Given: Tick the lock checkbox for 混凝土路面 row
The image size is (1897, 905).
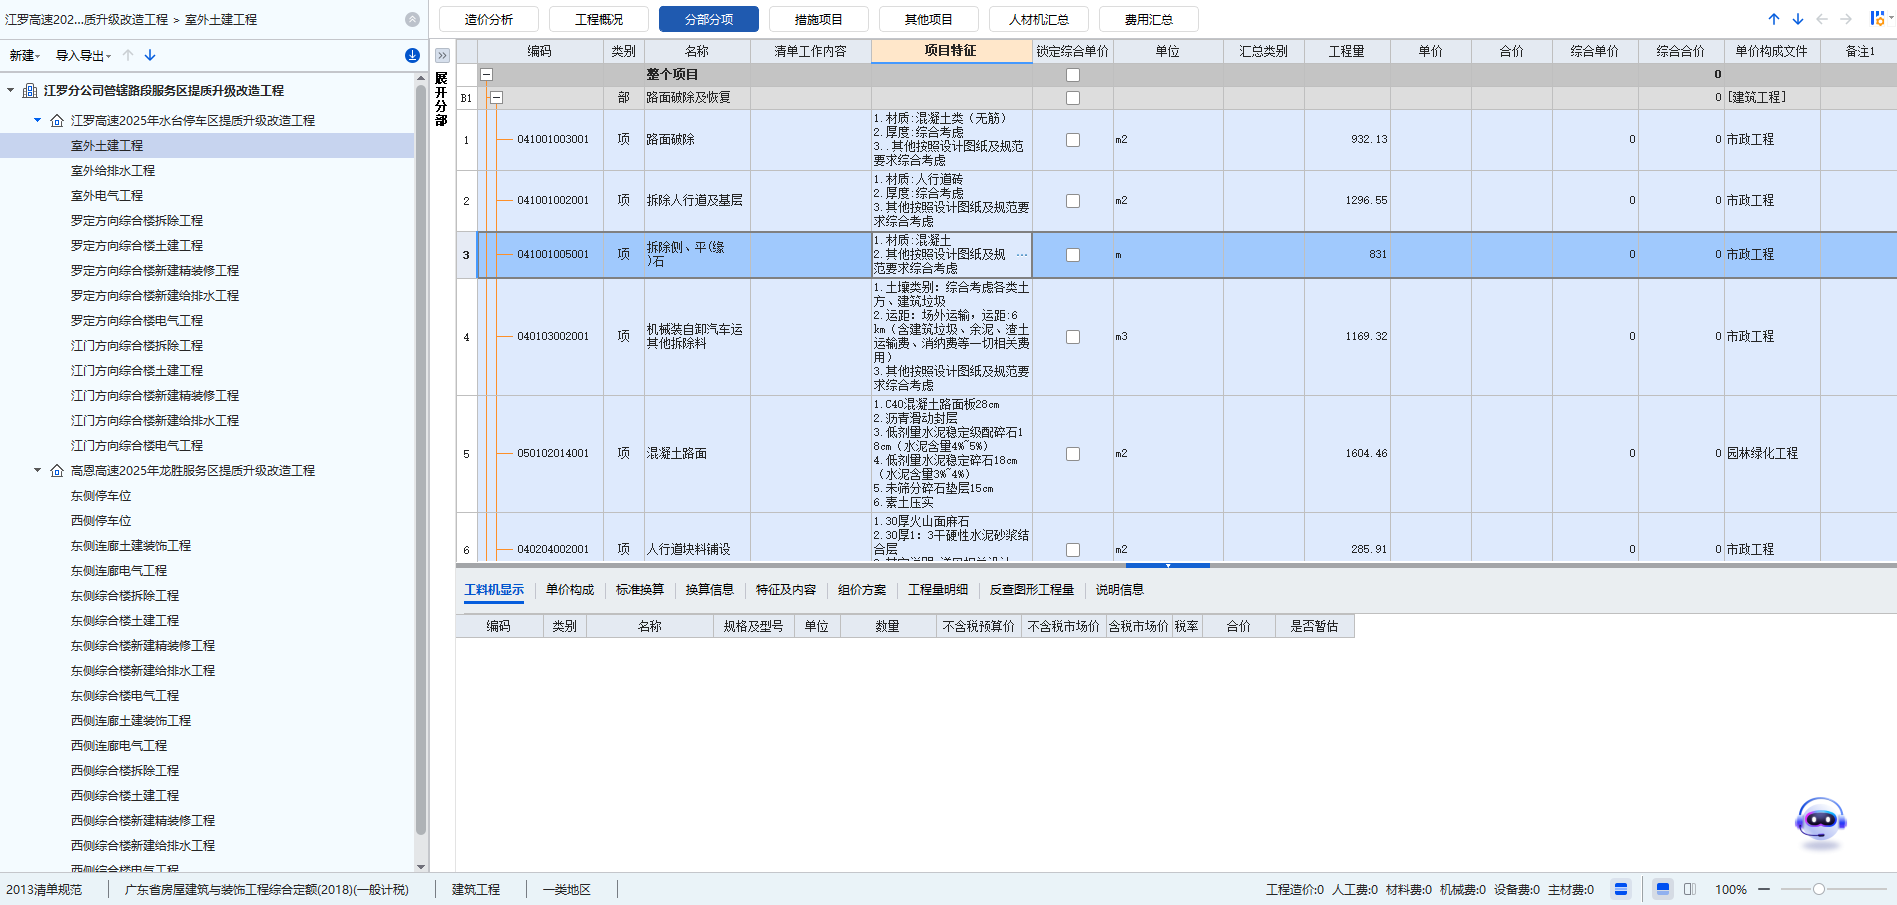Looking at the screenshot, I should 1072,454.
